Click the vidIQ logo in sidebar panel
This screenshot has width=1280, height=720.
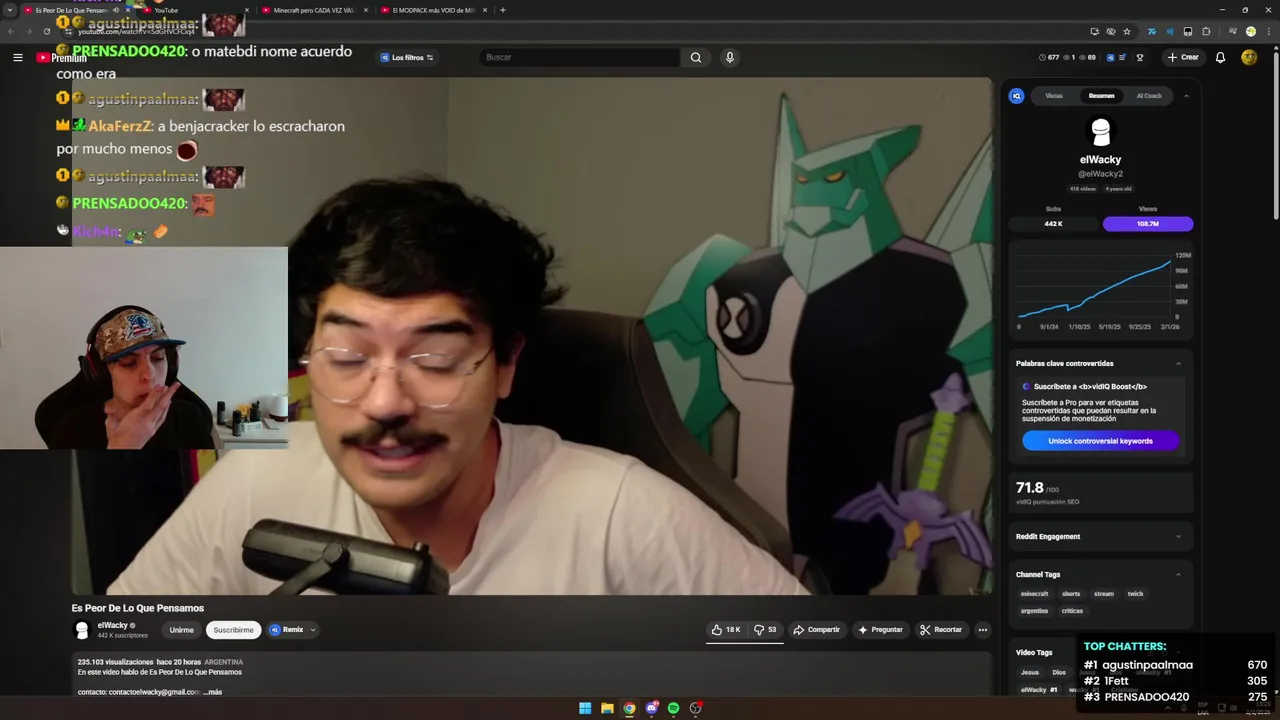click(1017, 96)
